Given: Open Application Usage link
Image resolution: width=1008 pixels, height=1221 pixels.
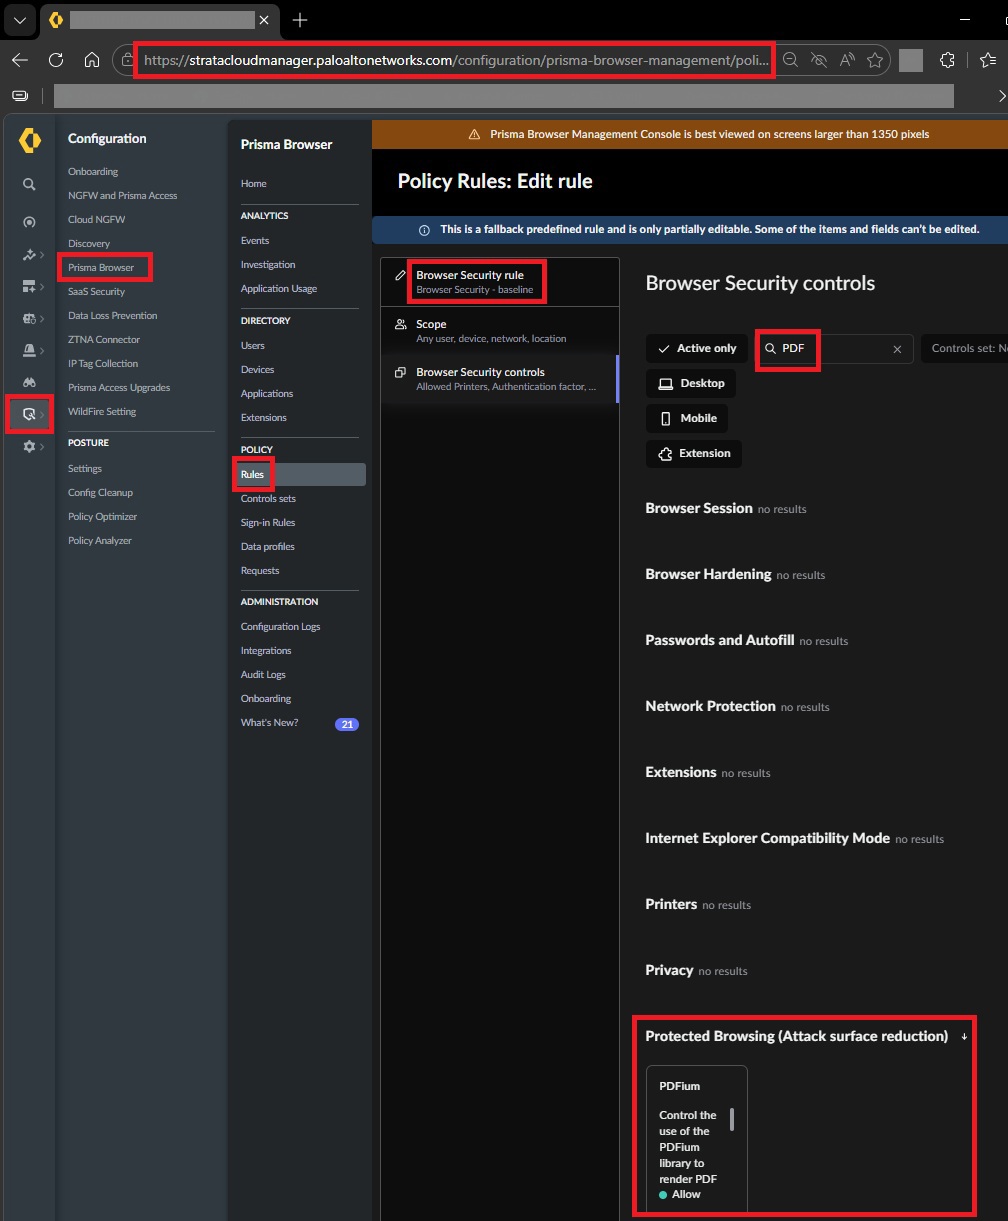Looking at the screenshot, I should coord(279,288).
